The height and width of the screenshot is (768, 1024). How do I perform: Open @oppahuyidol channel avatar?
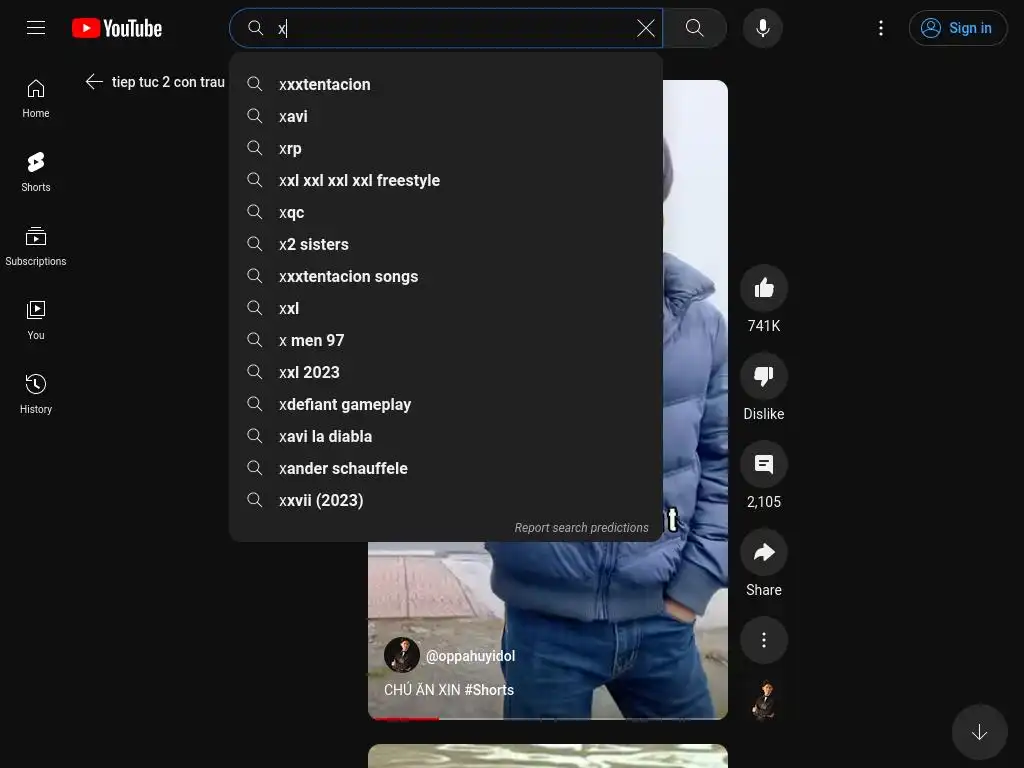[x=402, y=655]
